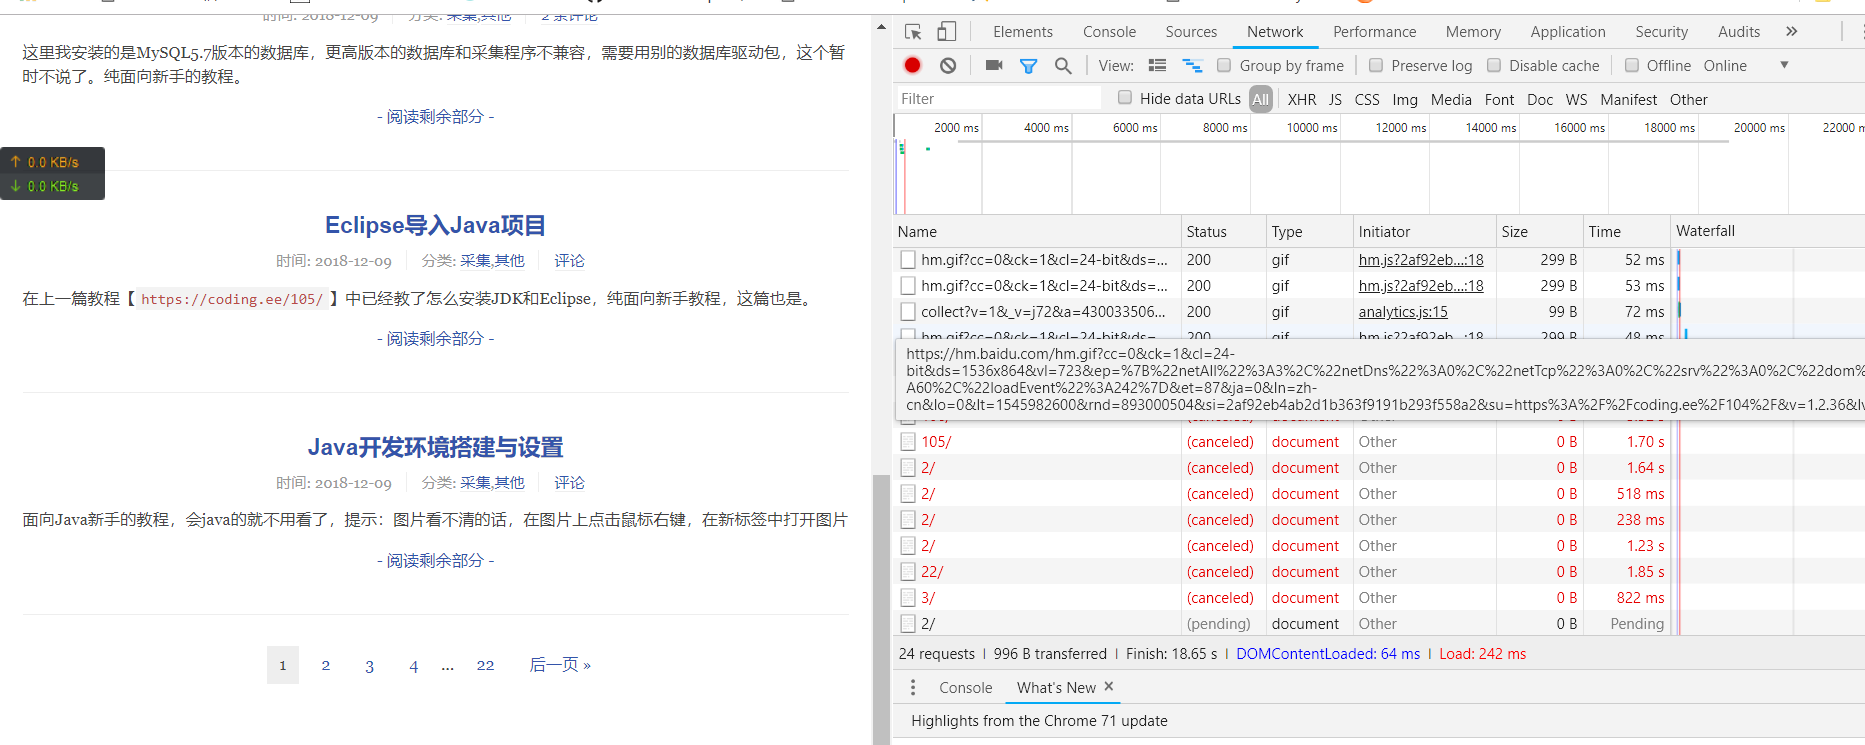Click the inspect element picker icon
The image size is (1865, 745).
912,32
